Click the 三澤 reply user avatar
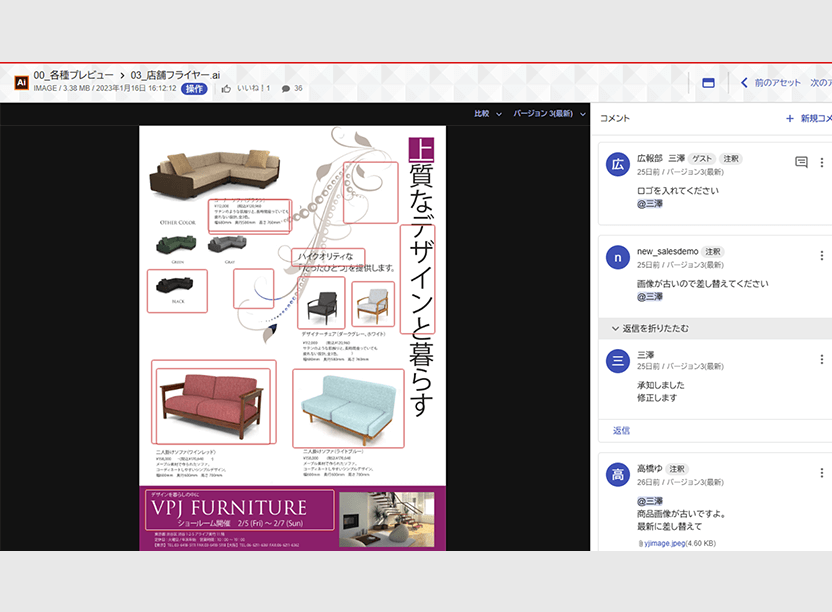Screen dimensions: 832x612 tap(618, 361)
